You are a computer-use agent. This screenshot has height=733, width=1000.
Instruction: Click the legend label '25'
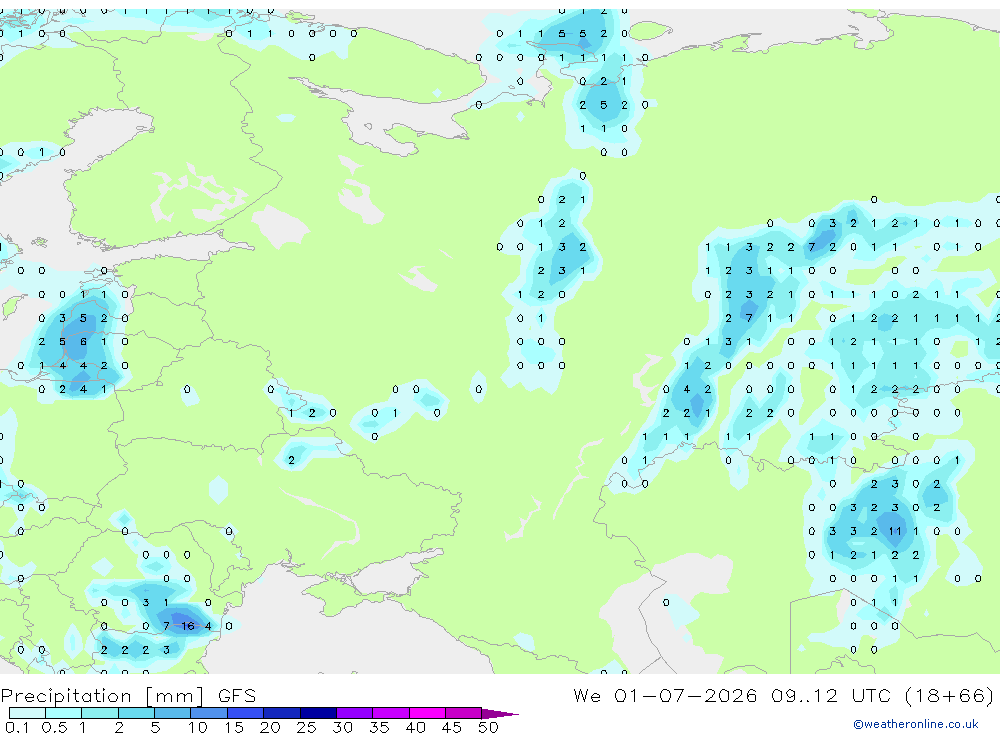click(x=306, y=727)
